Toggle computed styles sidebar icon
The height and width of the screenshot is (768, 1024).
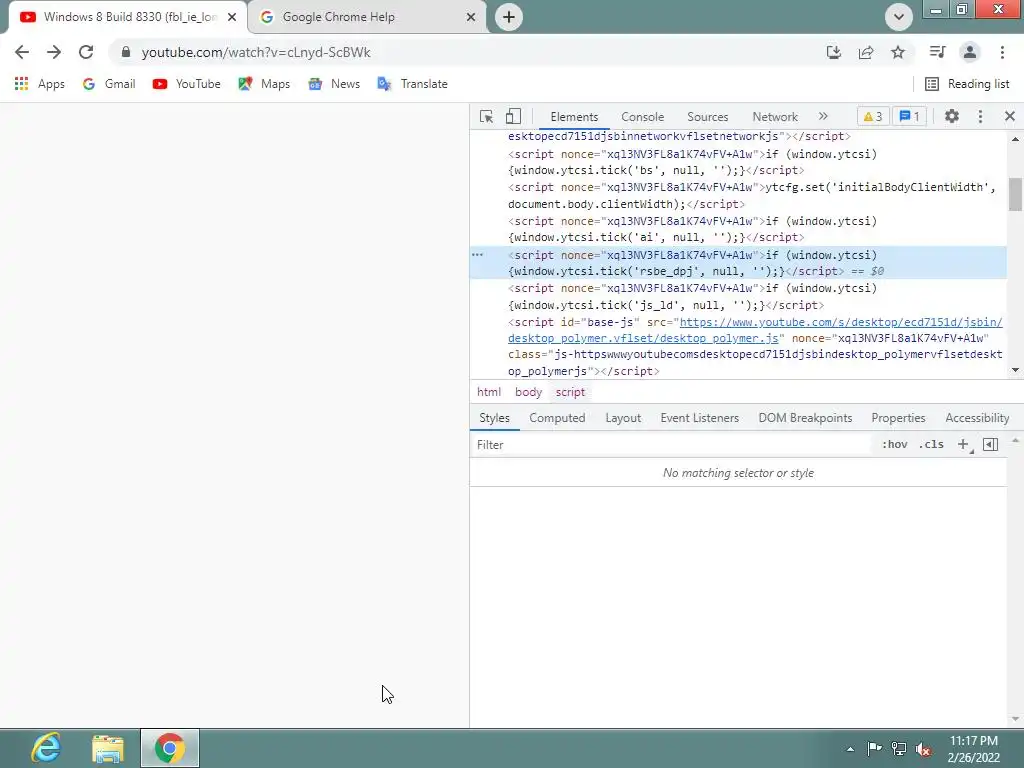click(x=990, y=445)
